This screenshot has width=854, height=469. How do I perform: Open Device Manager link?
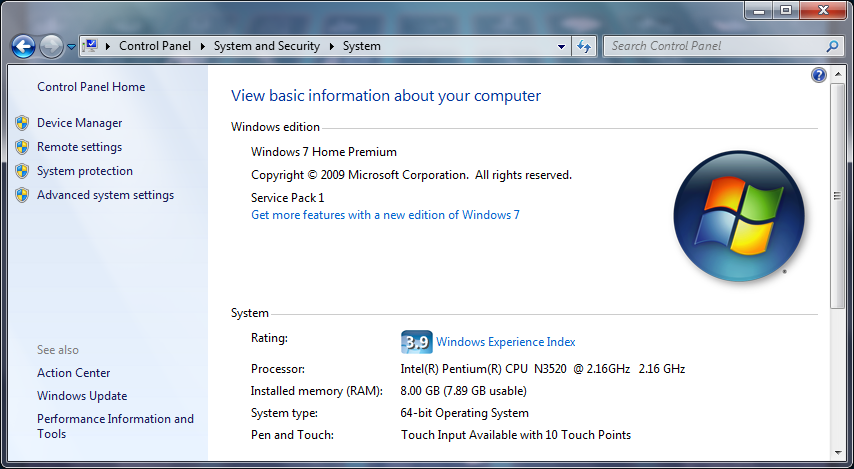[80, 123]
